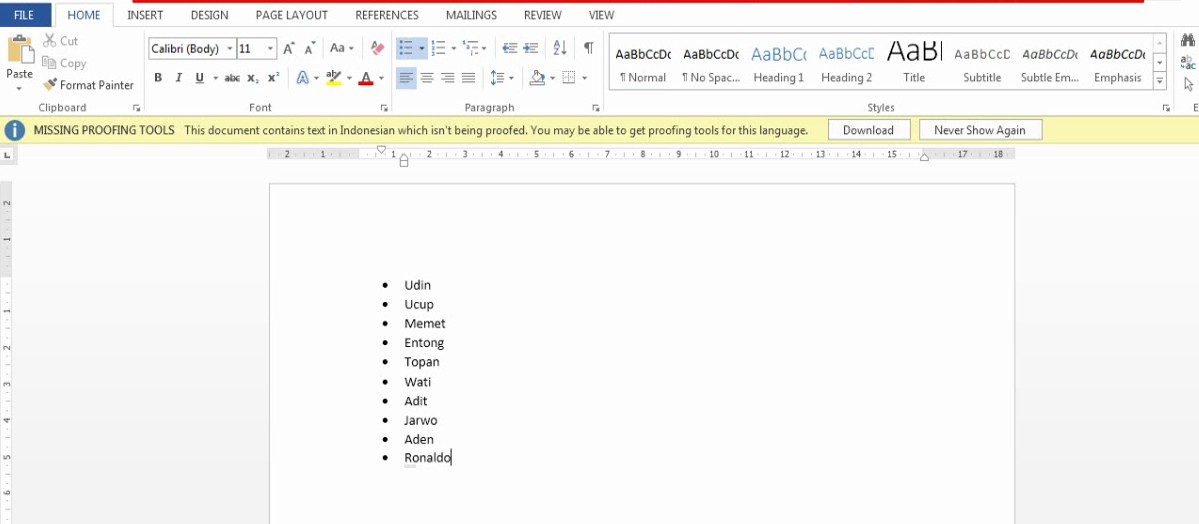Increase the paragraph indent

click(531, 48)
